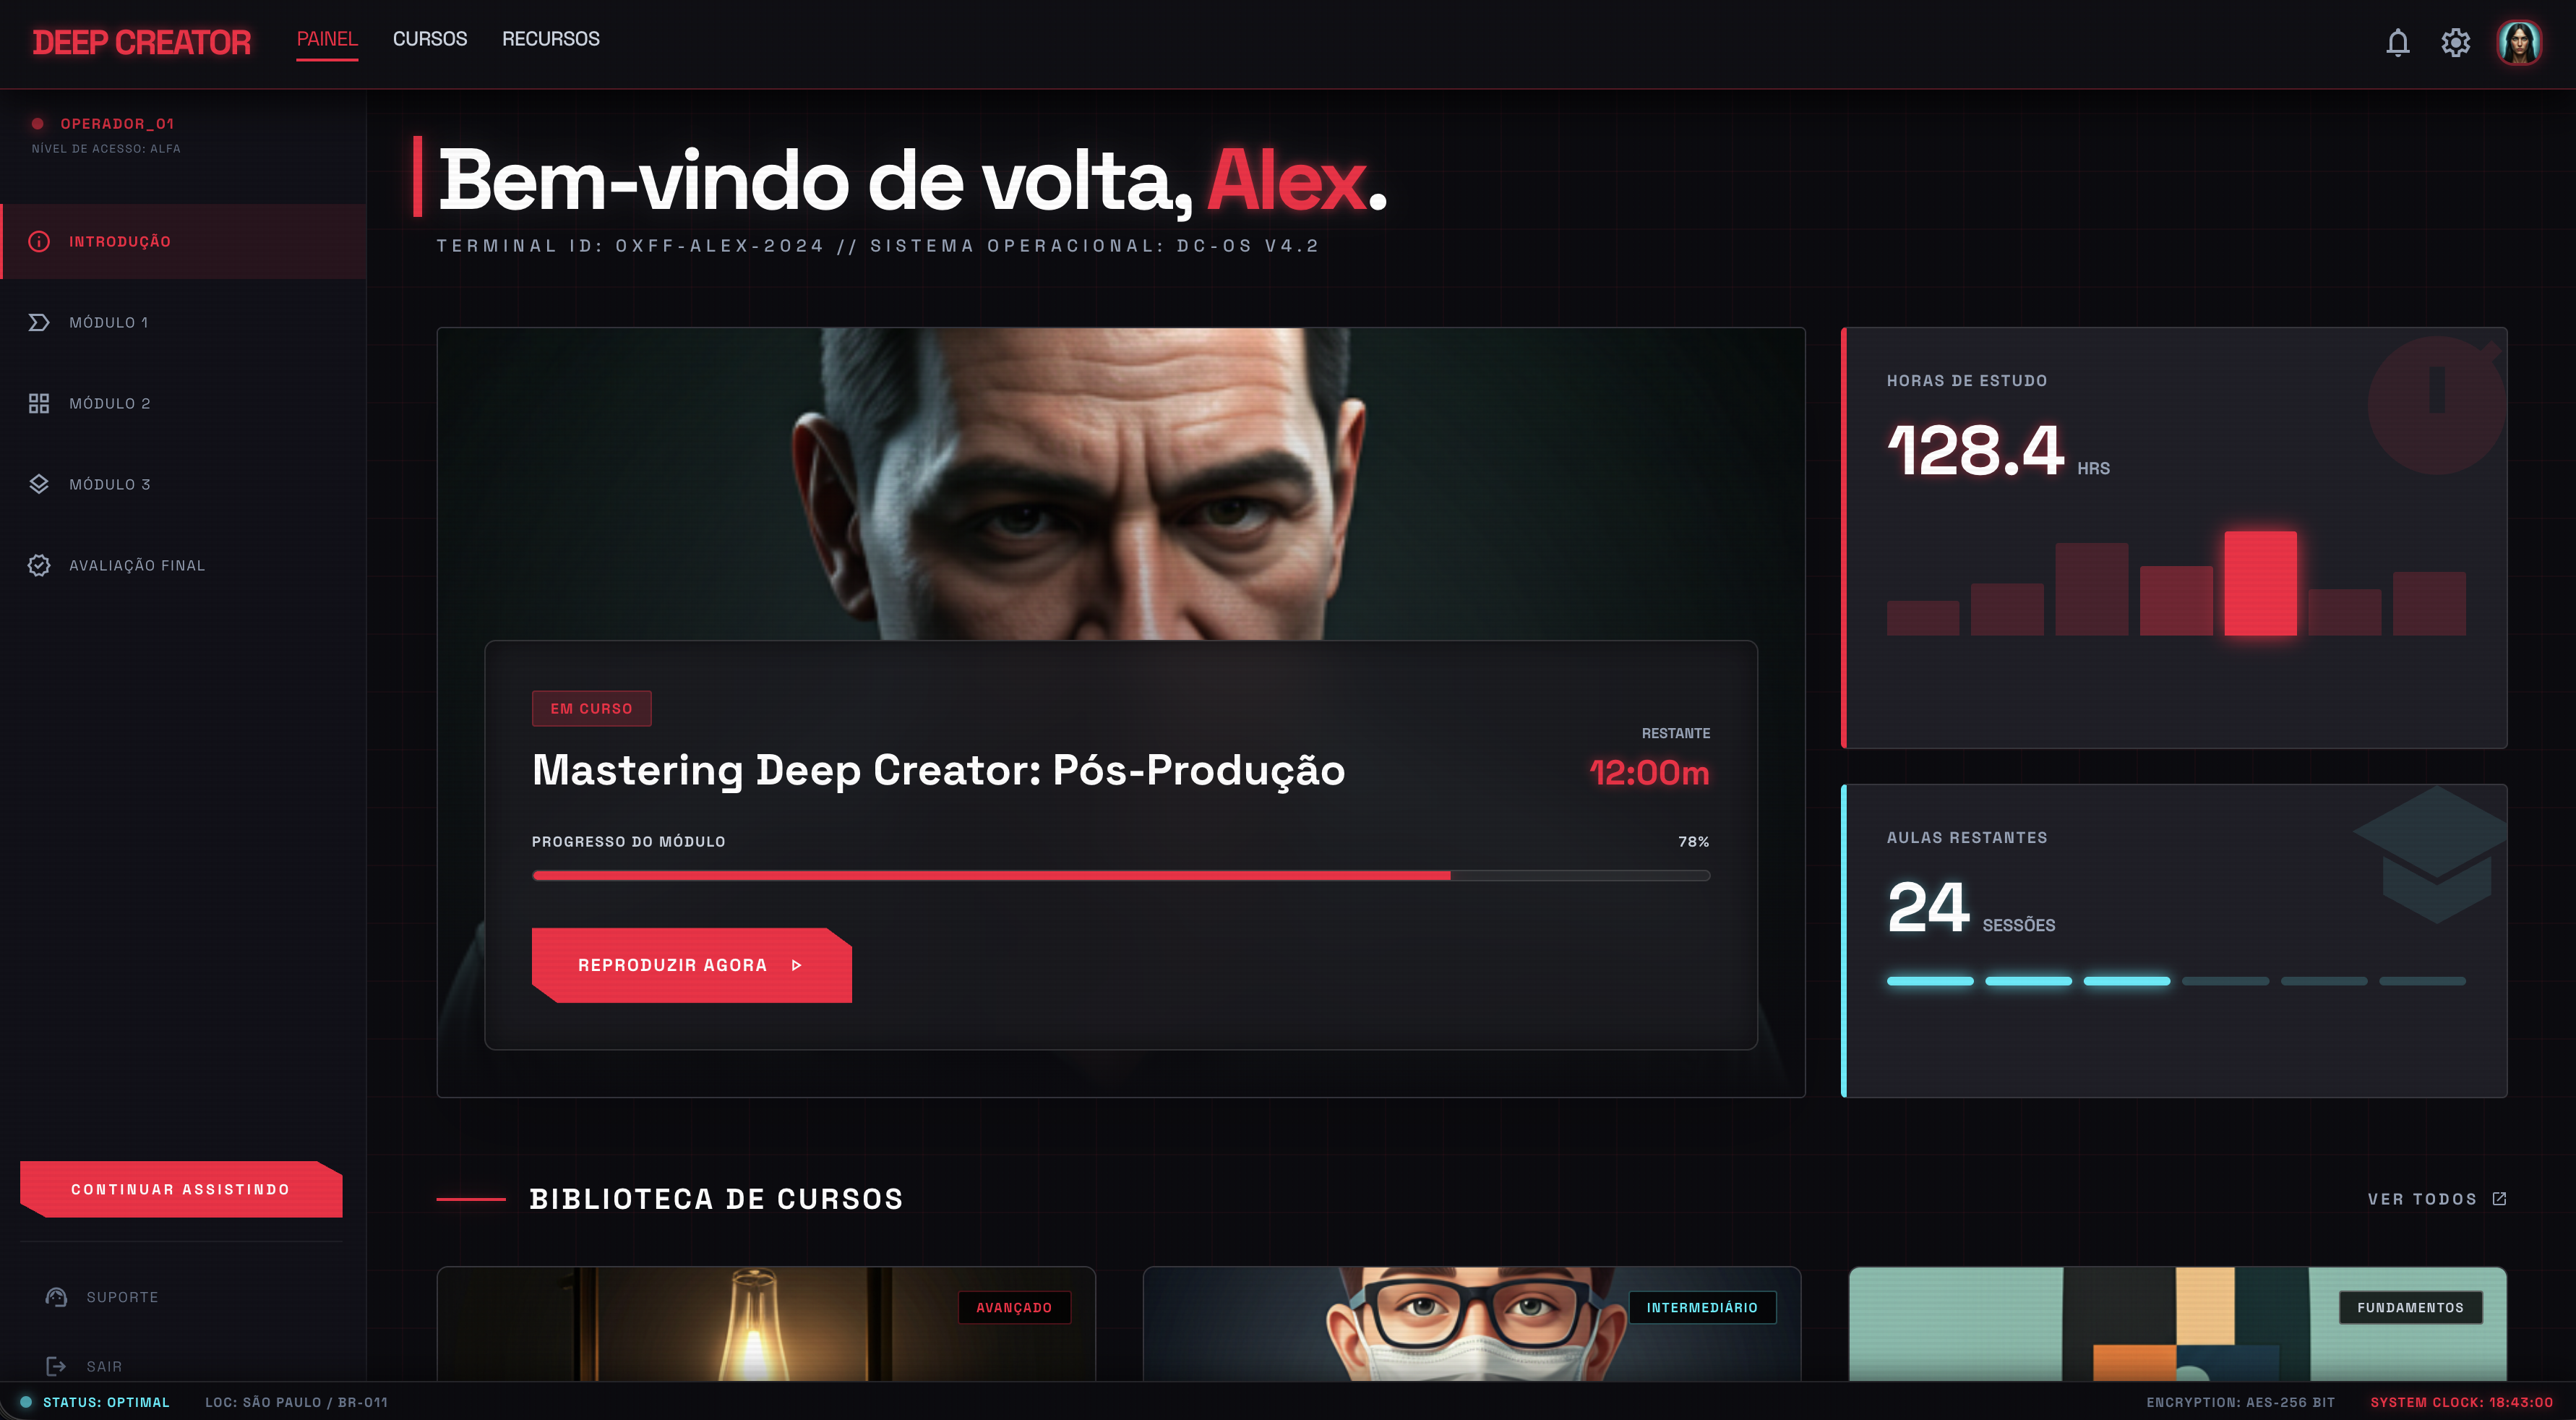
Task: Select the Introdução info icon
Action: coord(39,241)
